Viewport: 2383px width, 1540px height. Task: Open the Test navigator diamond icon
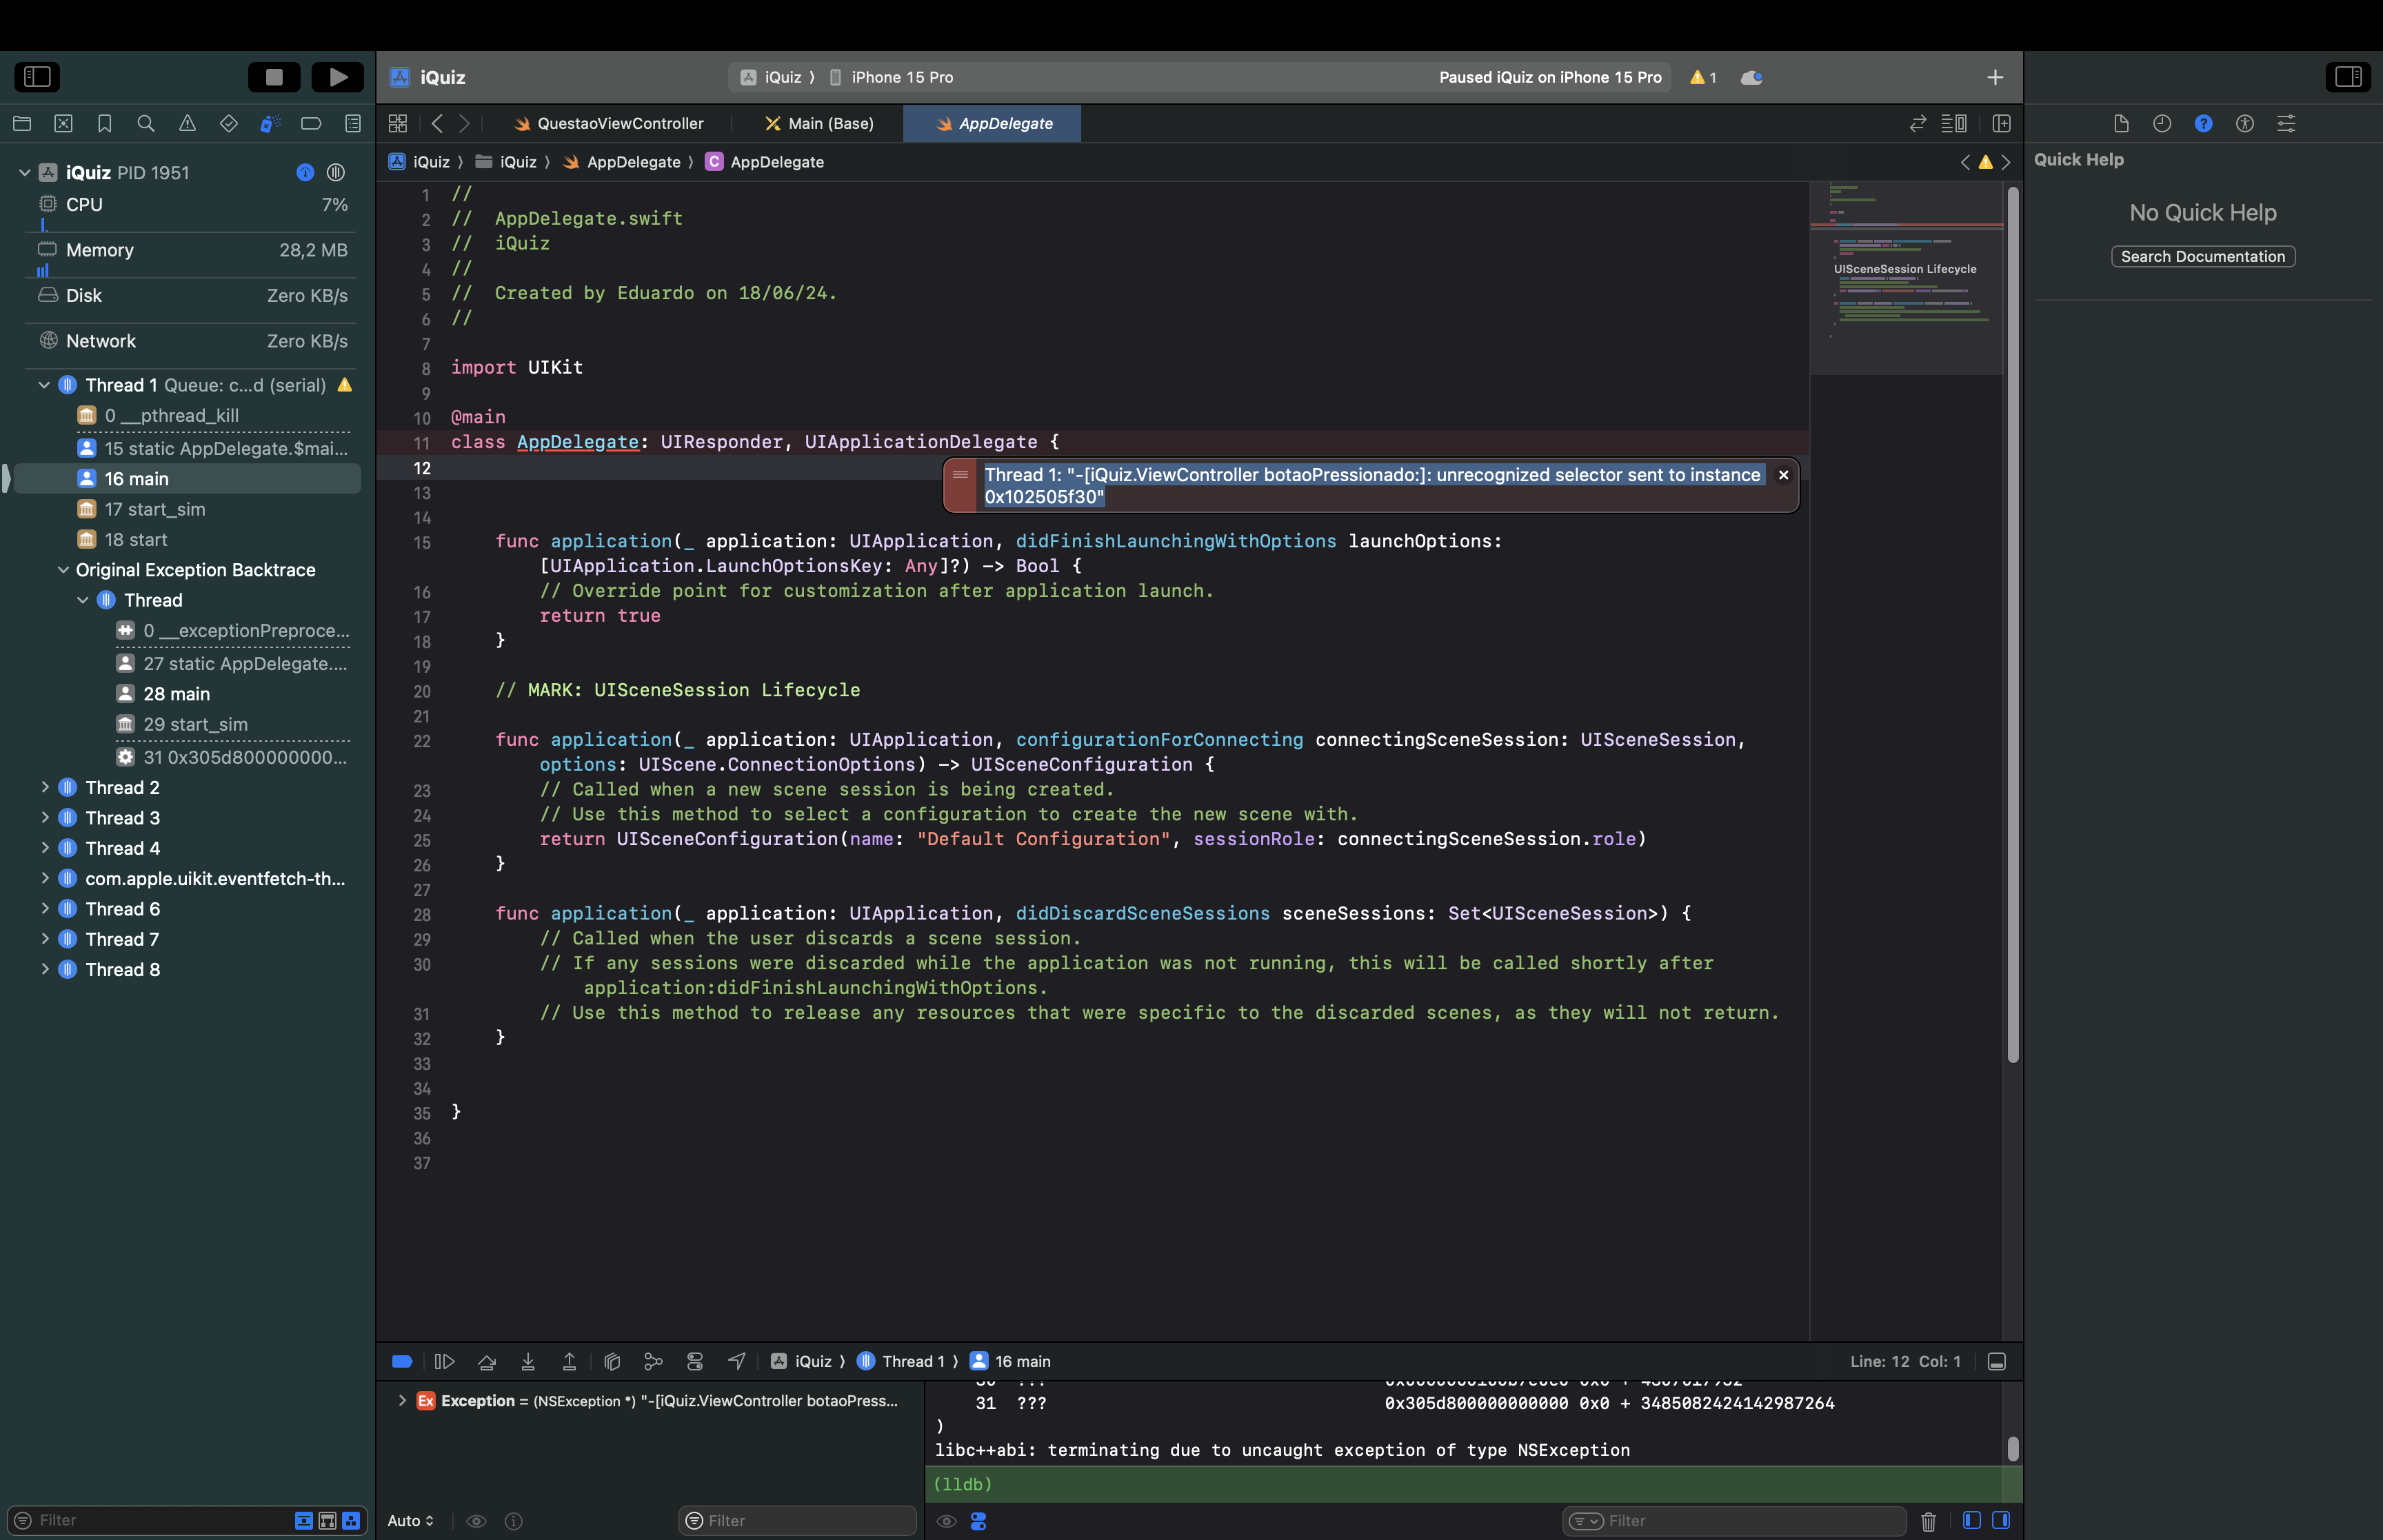point(229,123)
